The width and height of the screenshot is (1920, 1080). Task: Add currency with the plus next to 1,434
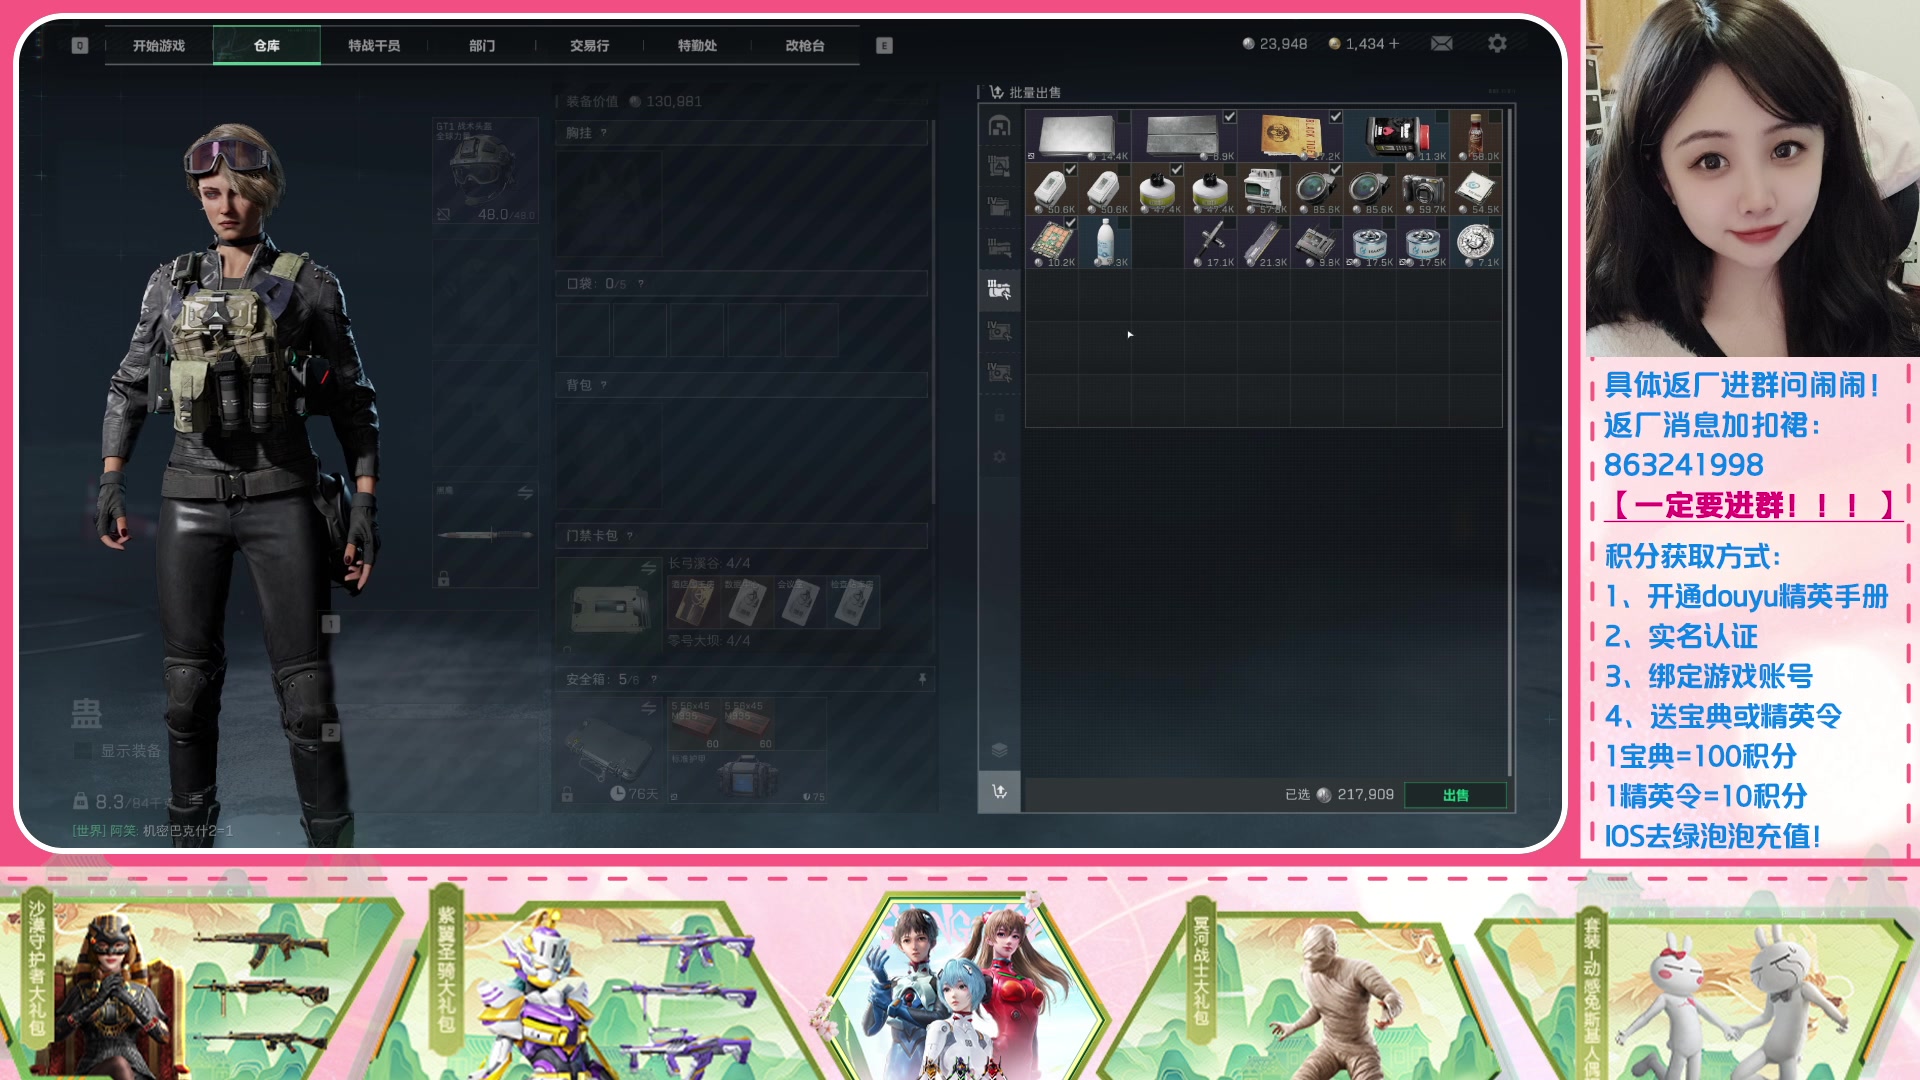click(1394, 43)
